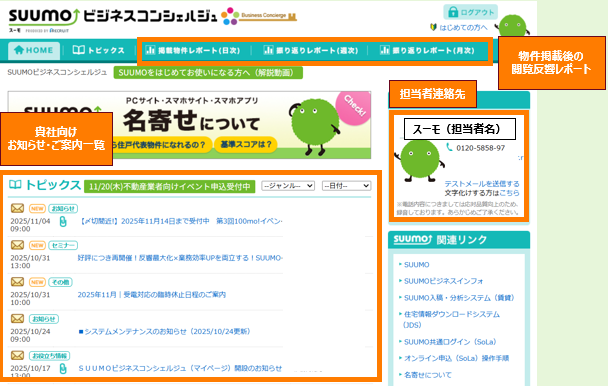The height and width of the screenshot is (386, 608).
Task: Click the お役立ち情報 category tag
Action: coord(49,356)
